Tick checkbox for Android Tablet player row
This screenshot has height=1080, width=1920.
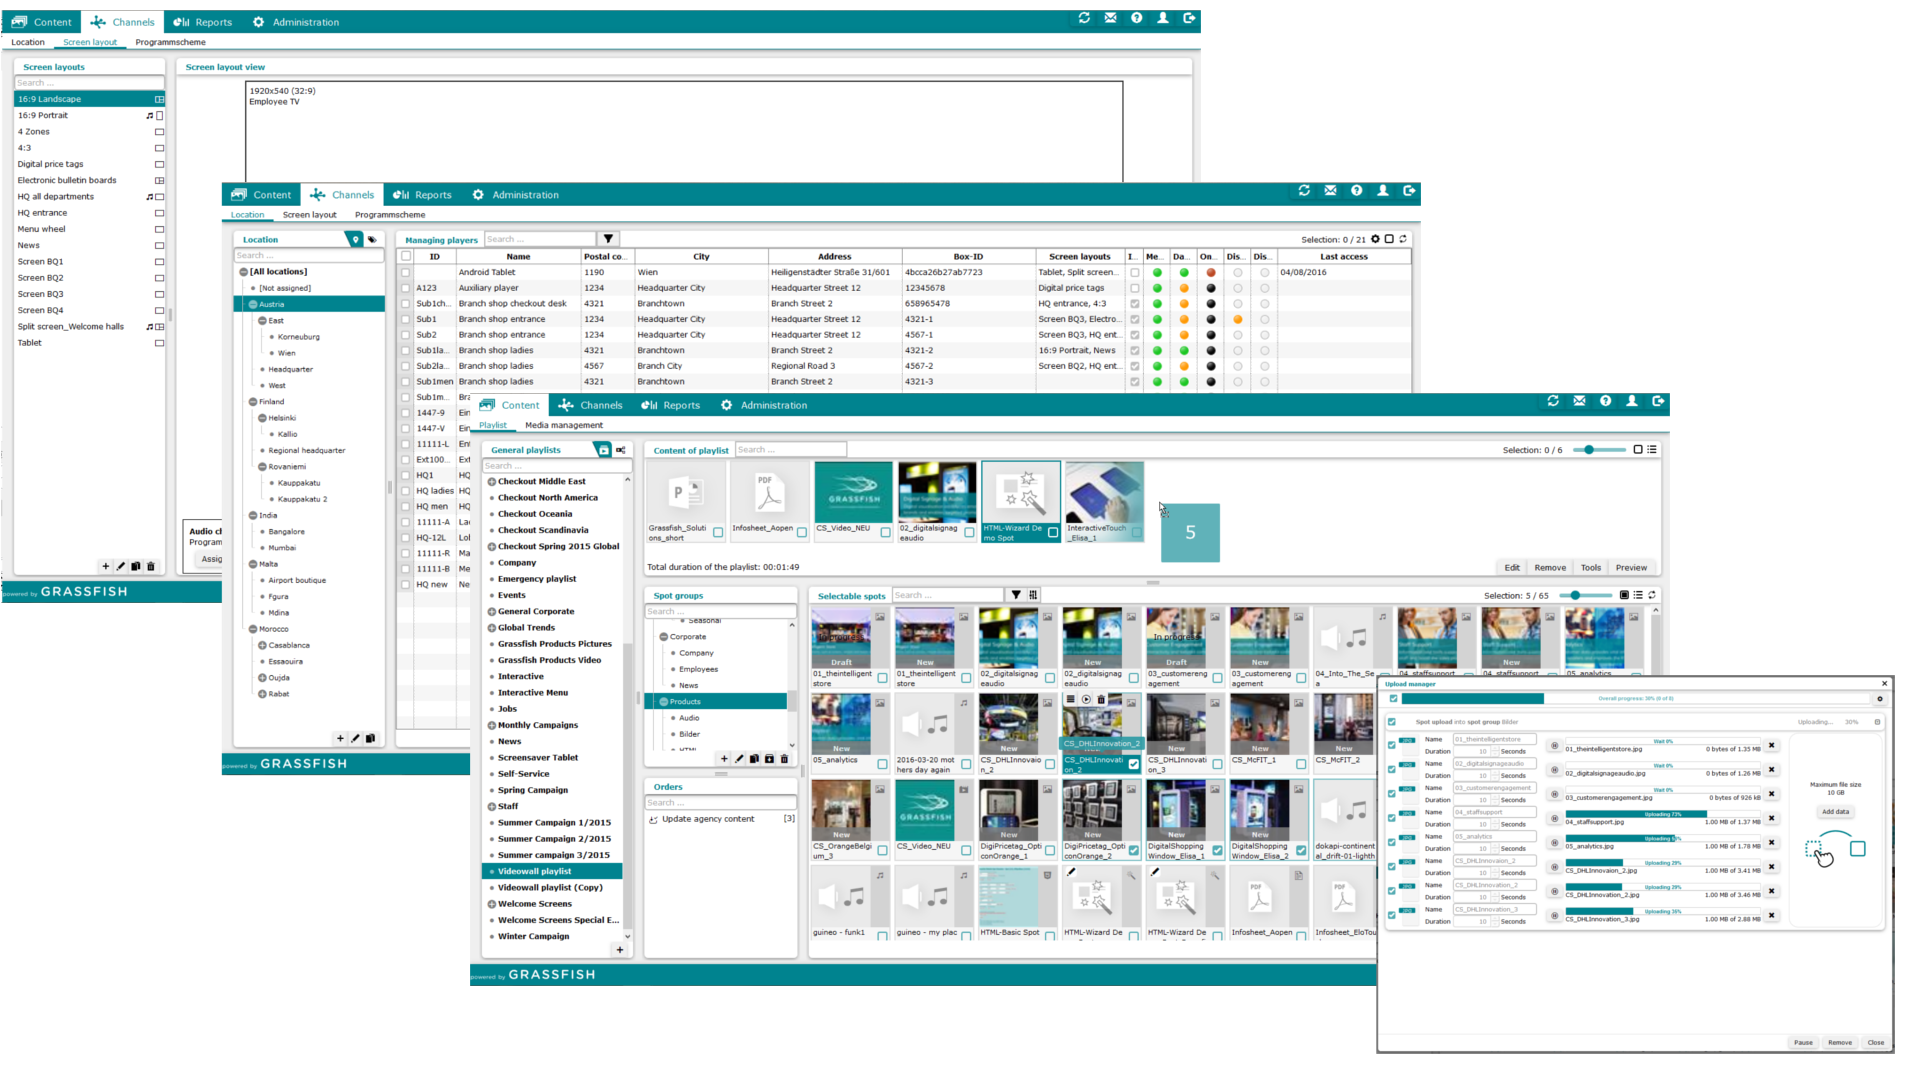406,272
